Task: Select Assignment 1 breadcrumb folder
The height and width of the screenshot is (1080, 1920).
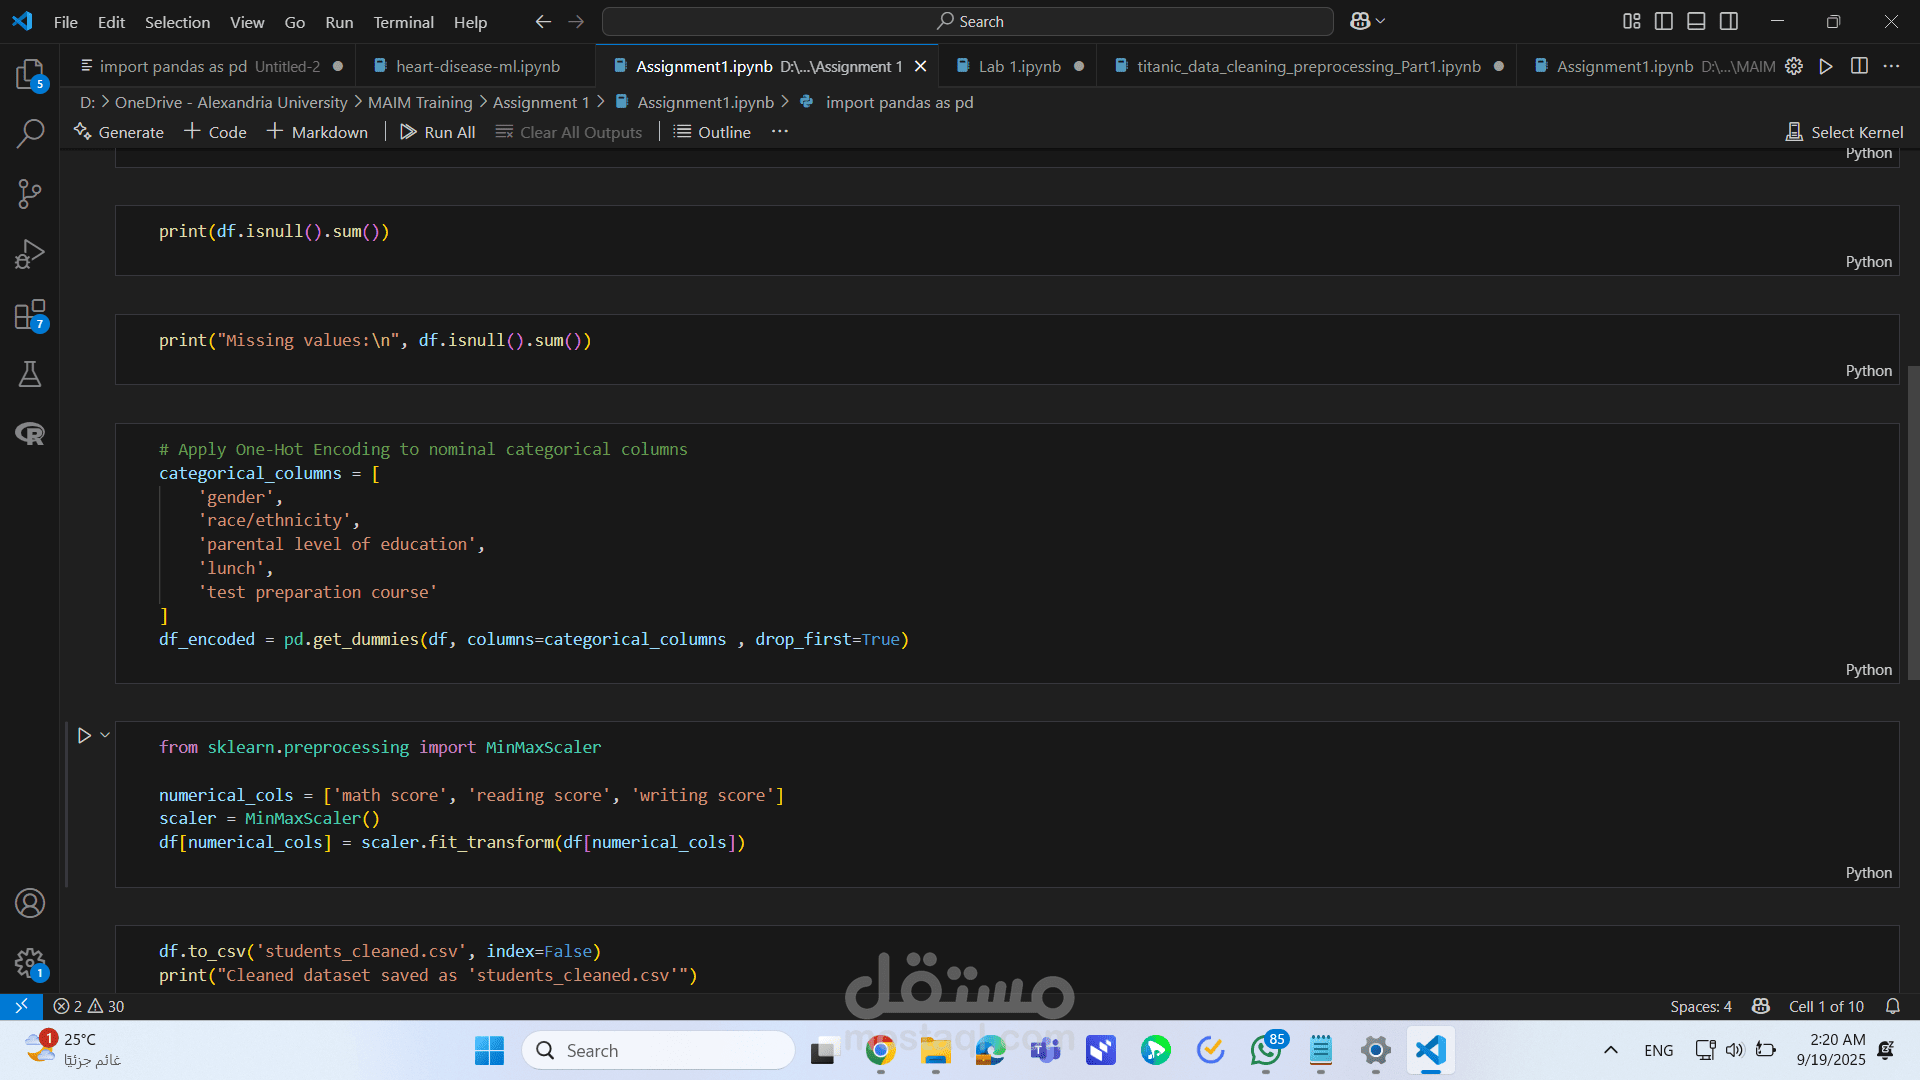Action: [x=541, y=102]
